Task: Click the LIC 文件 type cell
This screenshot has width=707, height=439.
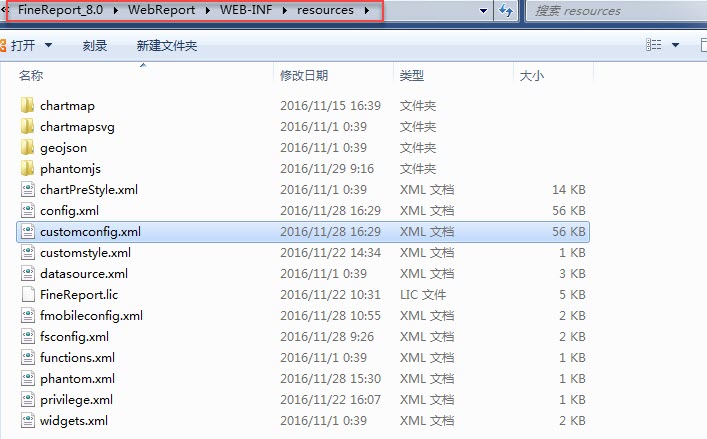Action: pyautogui.click(x=423, y=294)
